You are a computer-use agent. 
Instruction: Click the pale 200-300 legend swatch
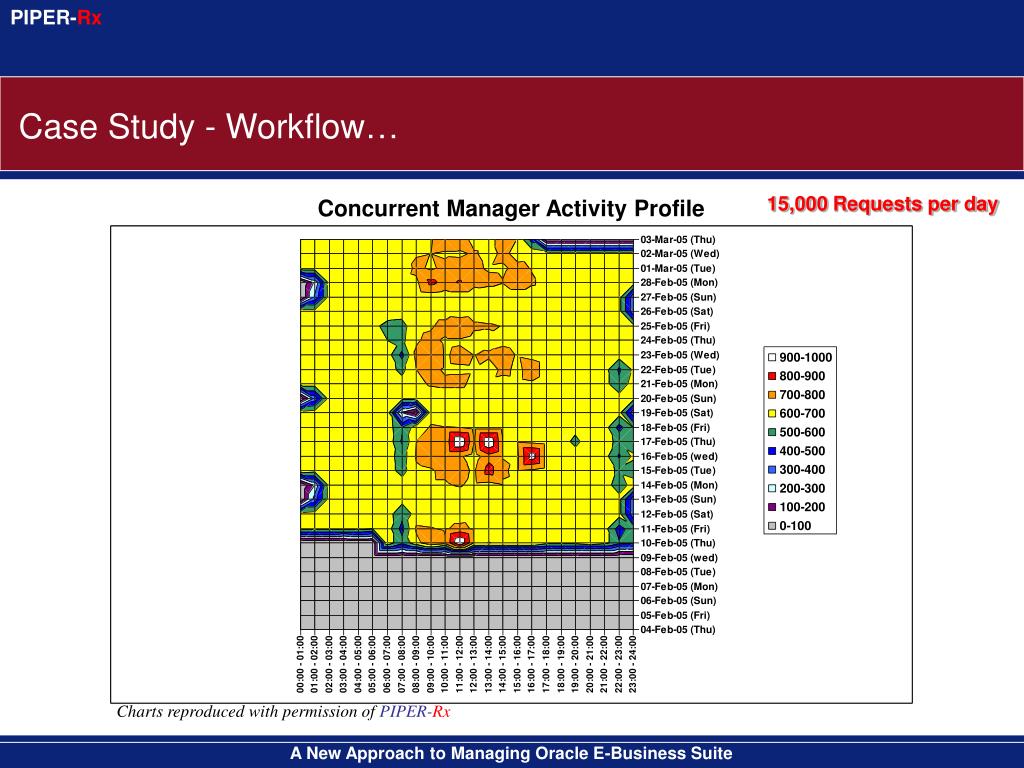[x=772, y=488]
